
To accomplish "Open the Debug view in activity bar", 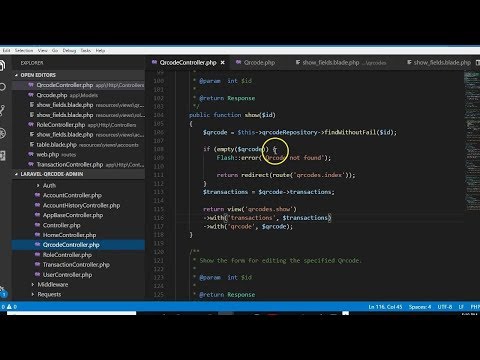I will pyautogui.click(x=3, y=133).
